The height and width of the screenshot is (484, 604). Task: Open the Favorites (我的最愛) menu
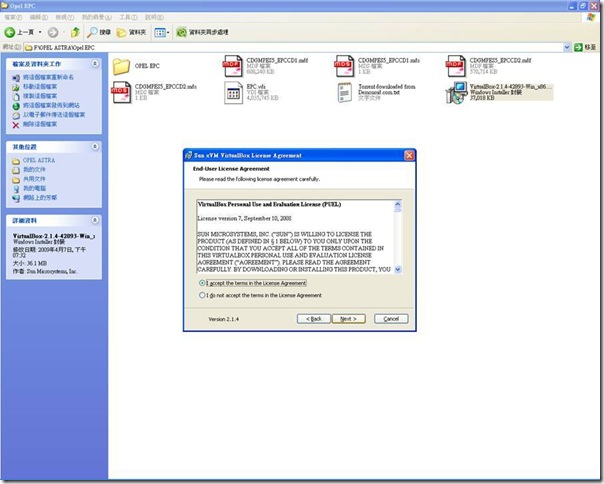97,17
